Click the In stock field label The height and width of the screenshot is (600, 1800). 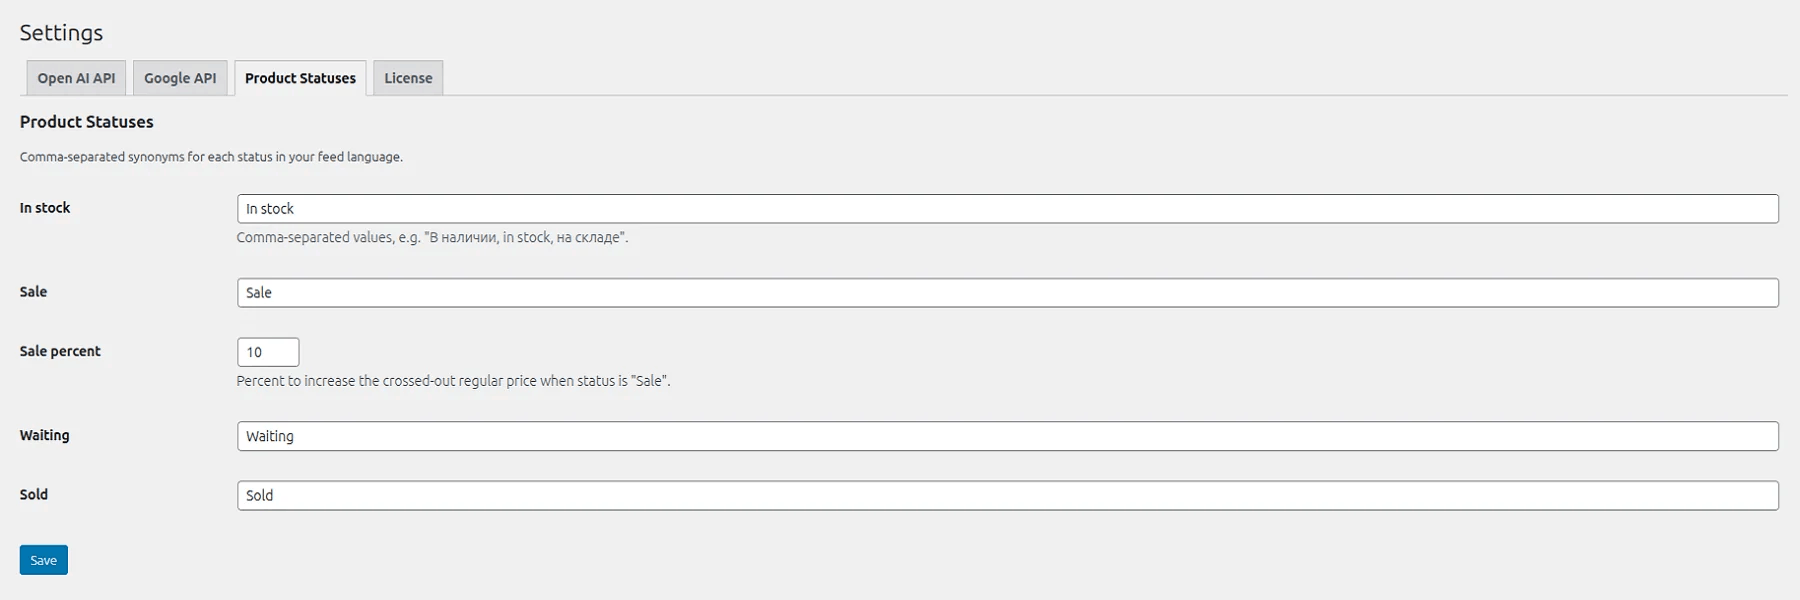[44, 207]
